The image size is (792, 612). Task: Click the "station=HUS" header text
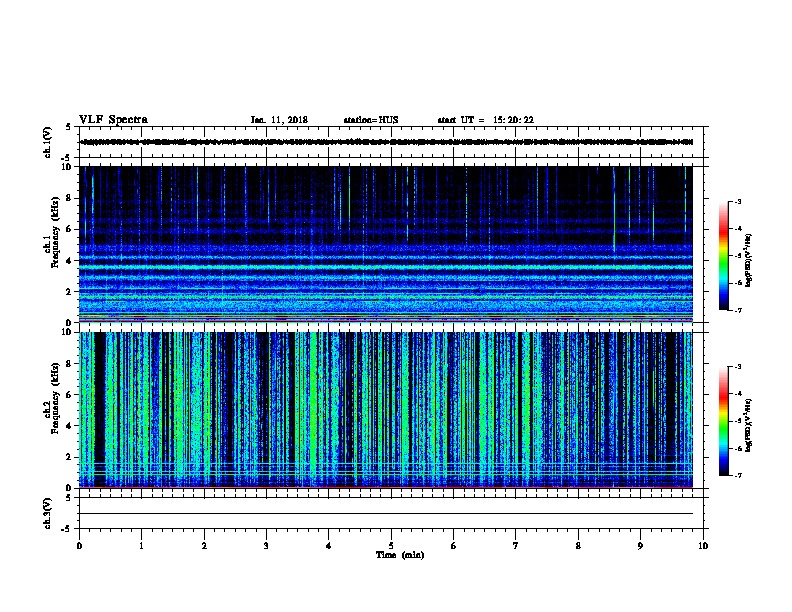point(371,120)
